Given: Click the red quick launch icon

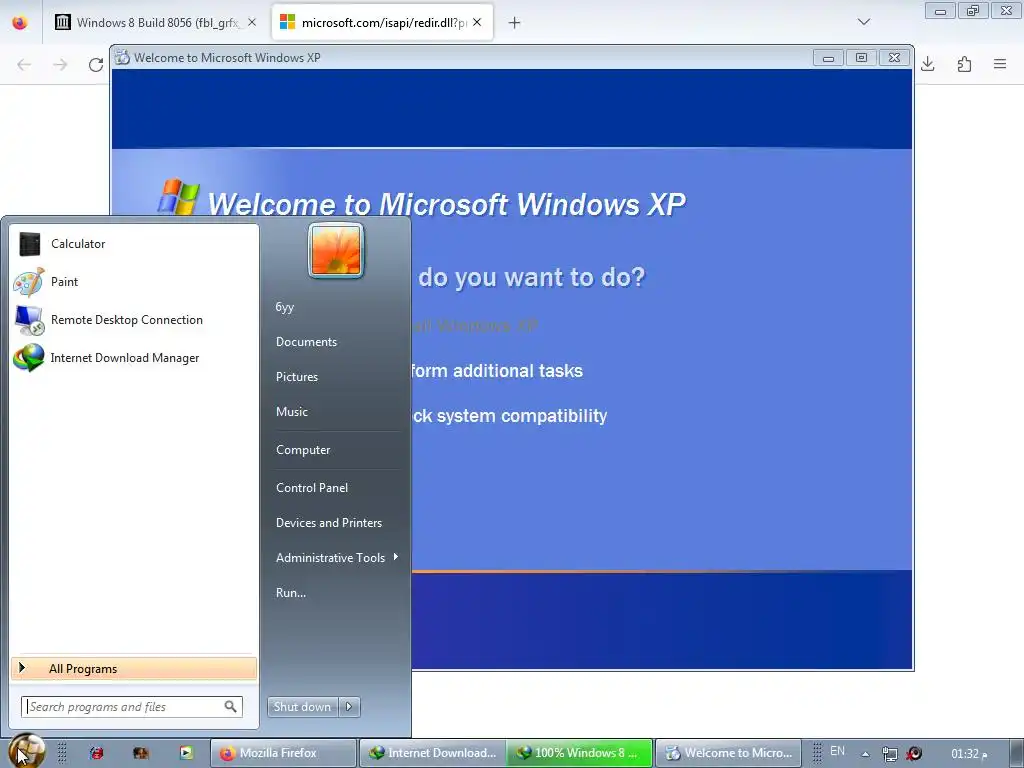Looking at the screenshot, I should (x=97, y=753).
